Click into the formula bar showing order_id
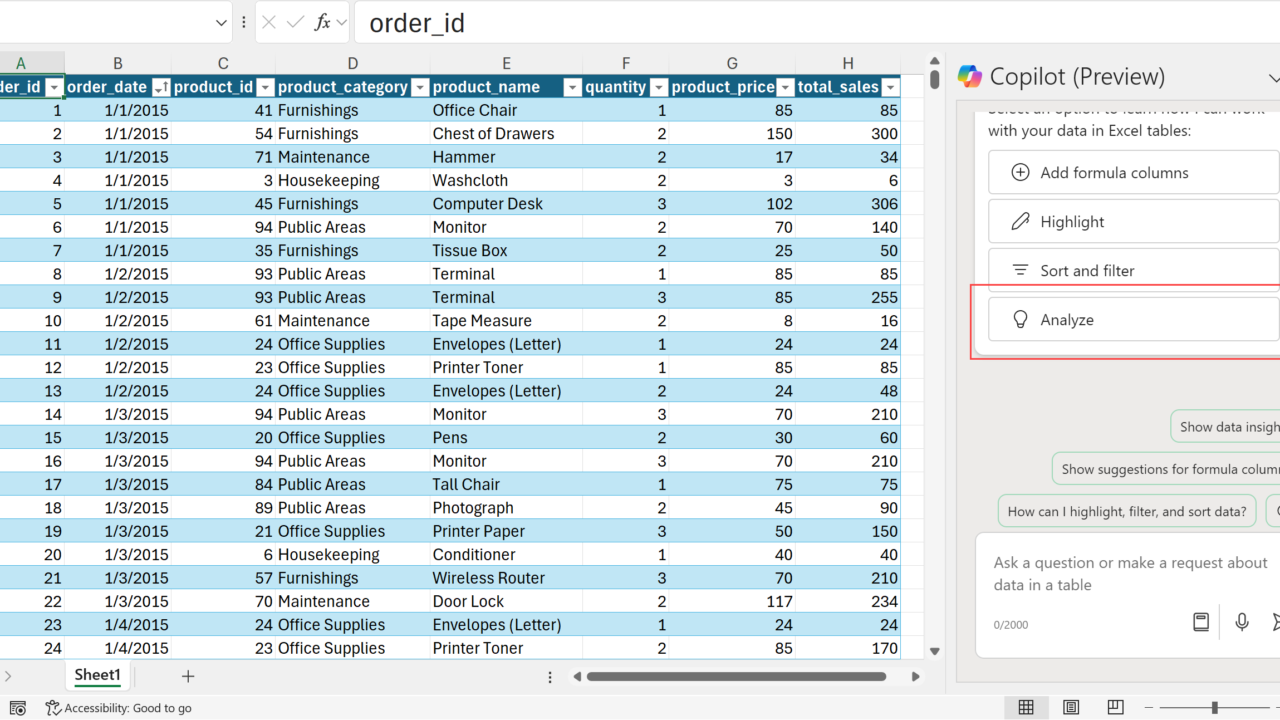 tap(815, 22)
